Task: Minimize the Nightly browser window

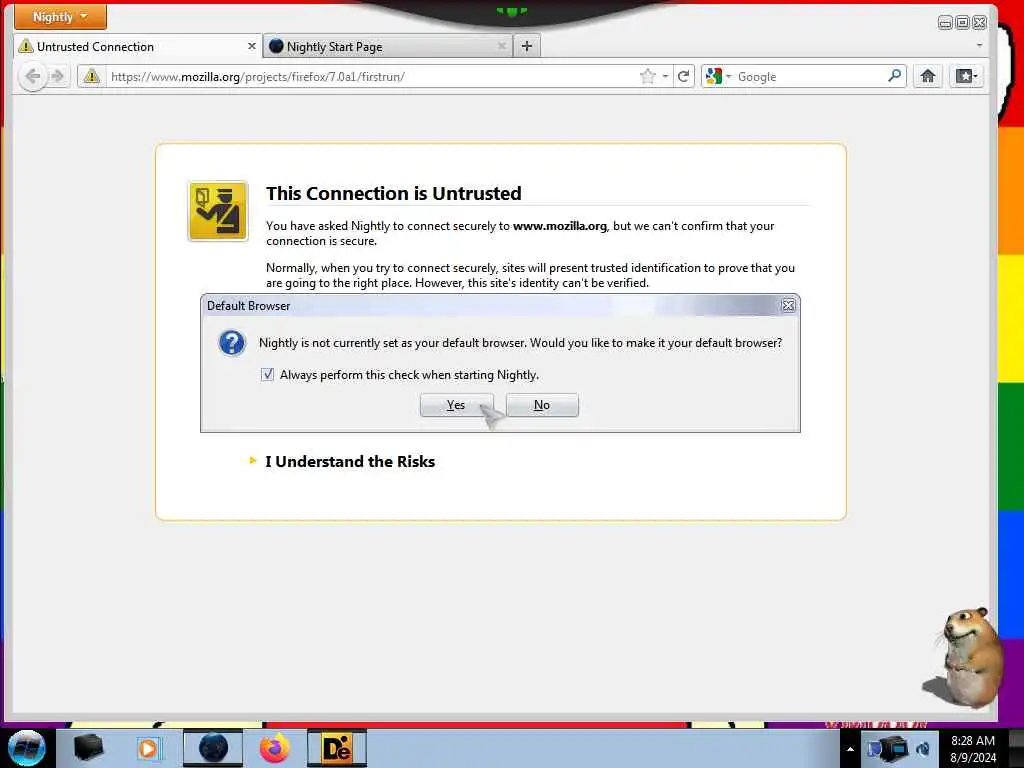Action: (945, 23)
